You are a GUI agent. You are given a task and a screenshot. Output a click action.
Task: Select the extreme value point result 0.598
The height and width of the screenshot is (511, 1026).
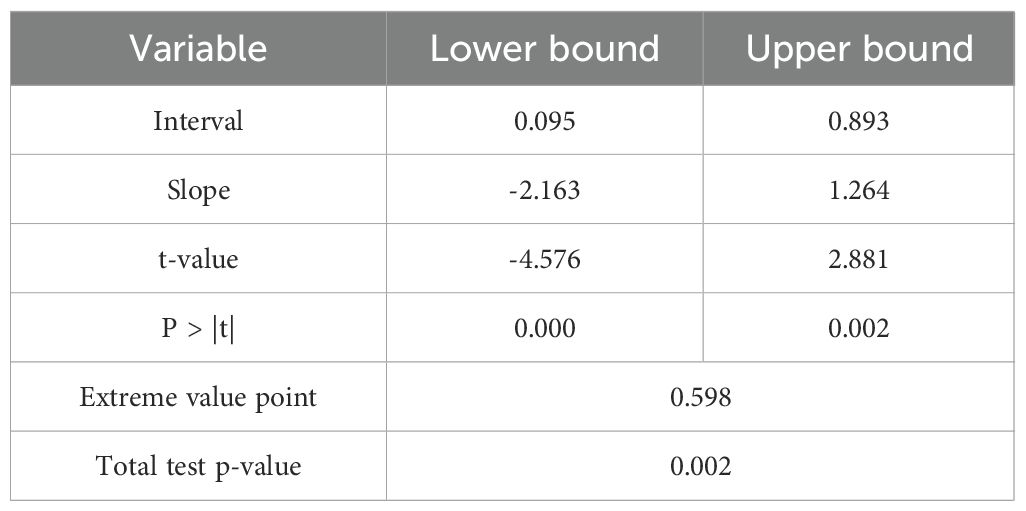pos(701,397)
